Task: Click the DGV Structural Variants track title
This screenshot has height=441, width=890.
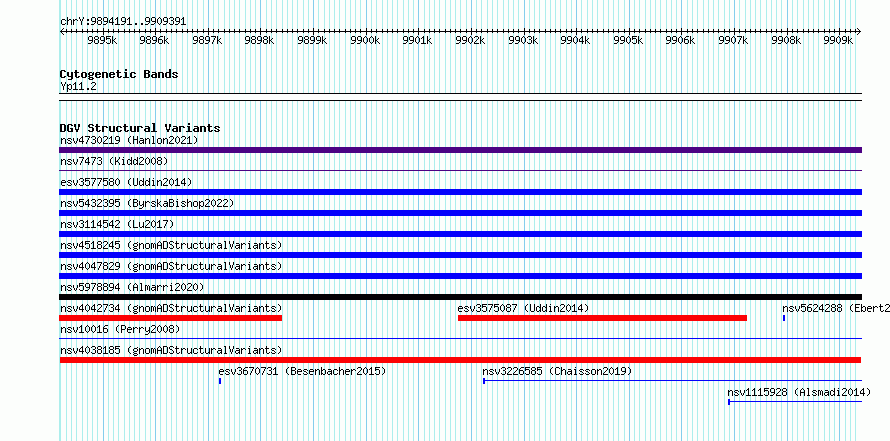Action: pos(140,128)
